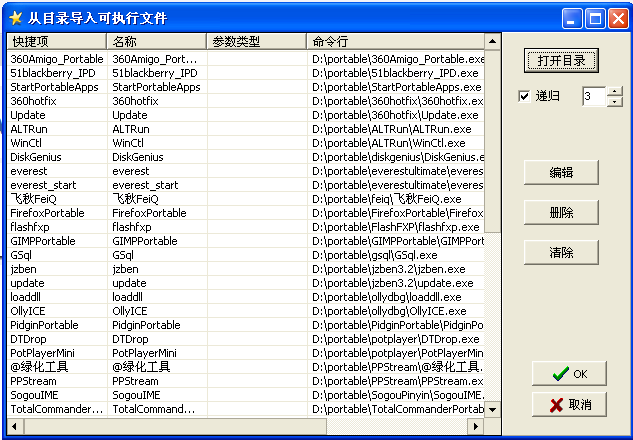
Task: Click the D:\portable\ALTRun\WinCtl.exe command line
Action: [388, 143]
